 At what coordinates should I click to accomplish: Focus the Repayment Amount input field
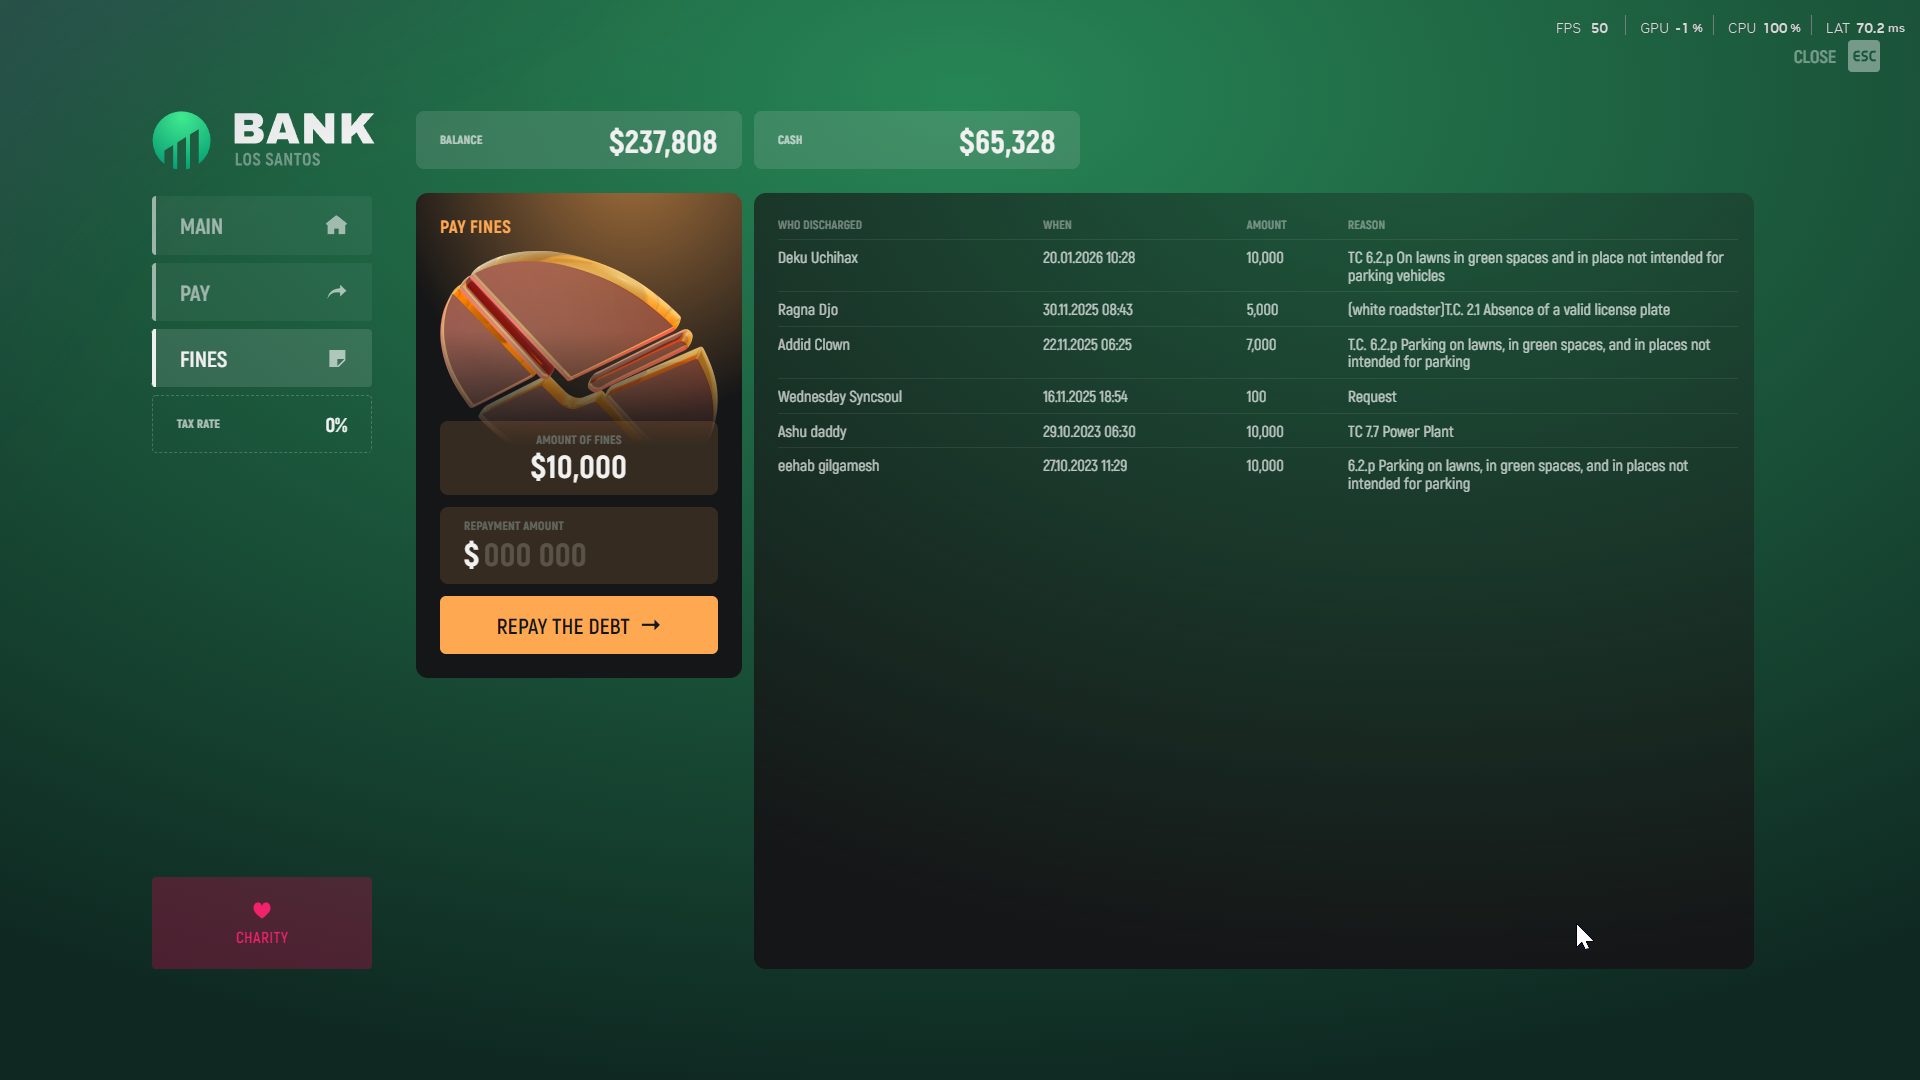[578, 553]
